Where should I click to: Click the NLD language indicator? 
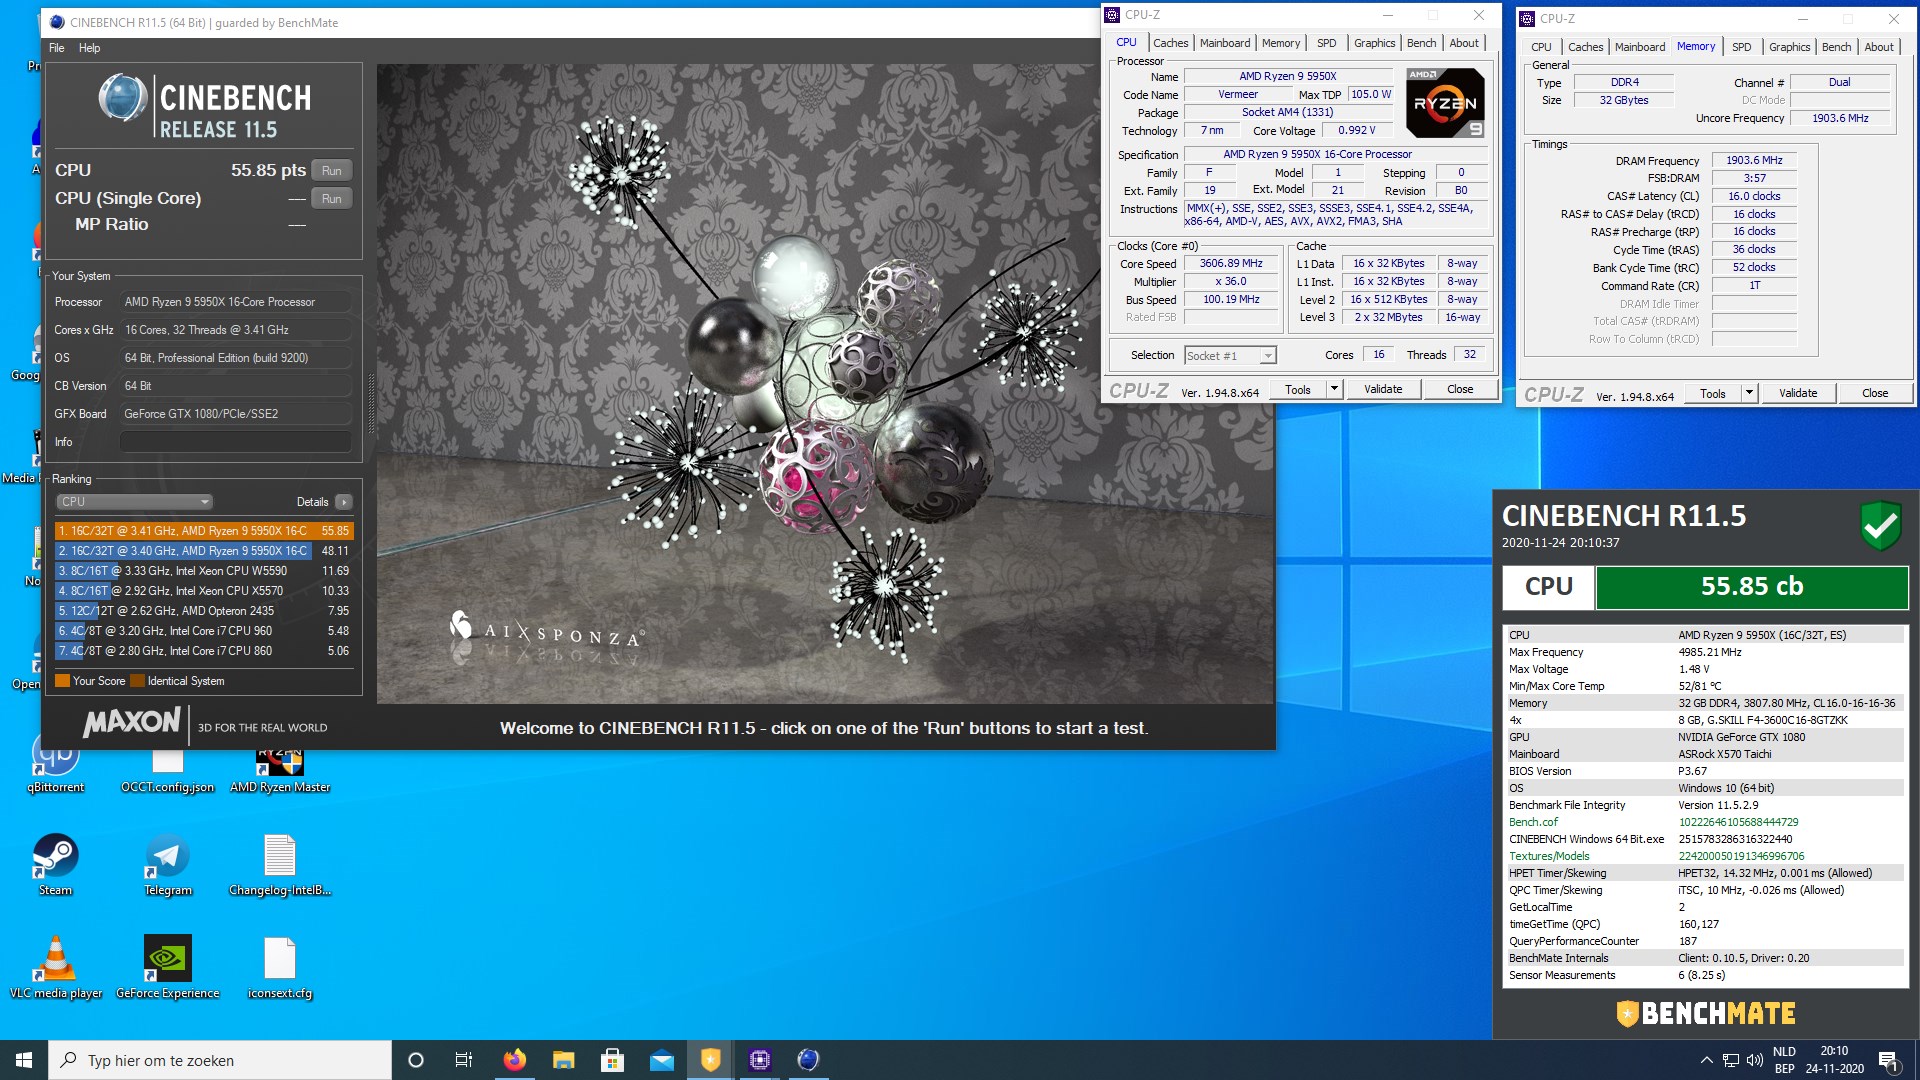(x=1784, y=1052)
